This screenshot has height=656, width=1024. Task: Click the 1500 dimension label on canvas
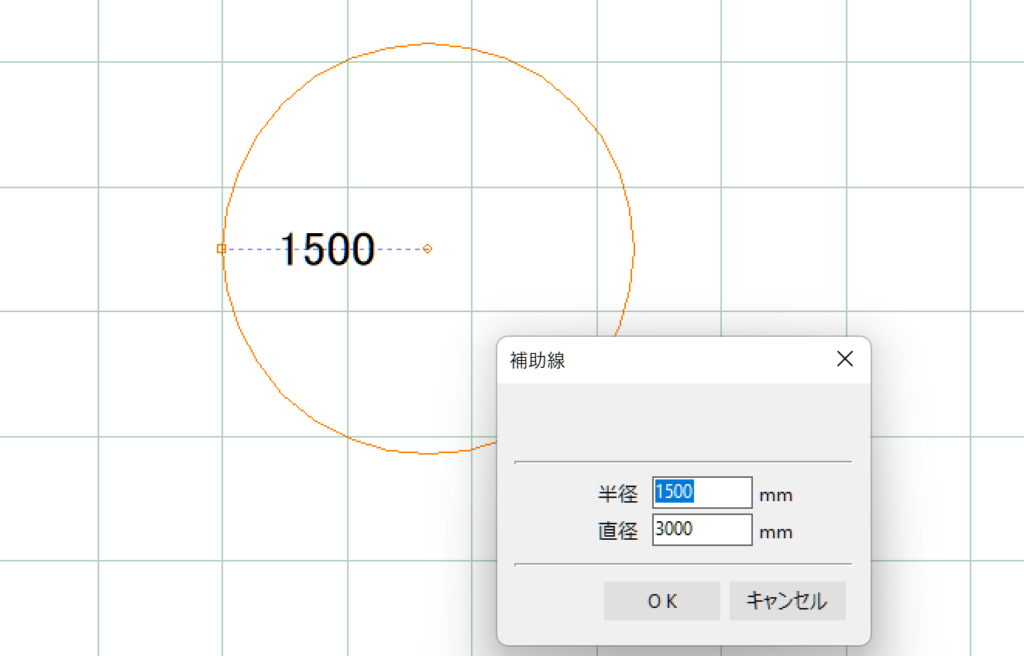coord(327,250)
